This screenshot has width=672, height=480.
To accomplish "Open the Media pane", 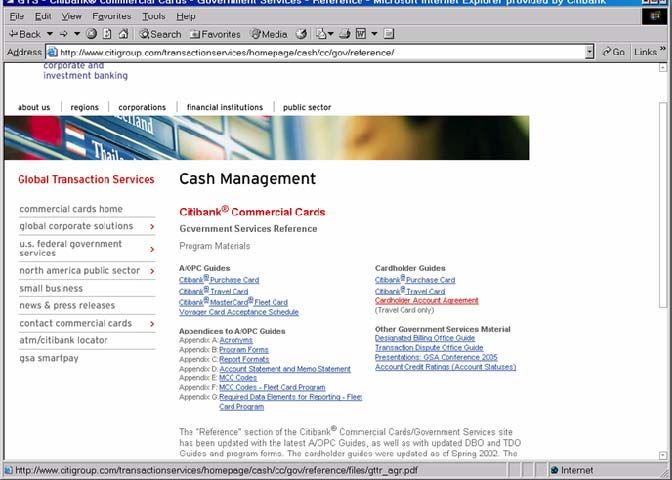I will coord(269,34).
